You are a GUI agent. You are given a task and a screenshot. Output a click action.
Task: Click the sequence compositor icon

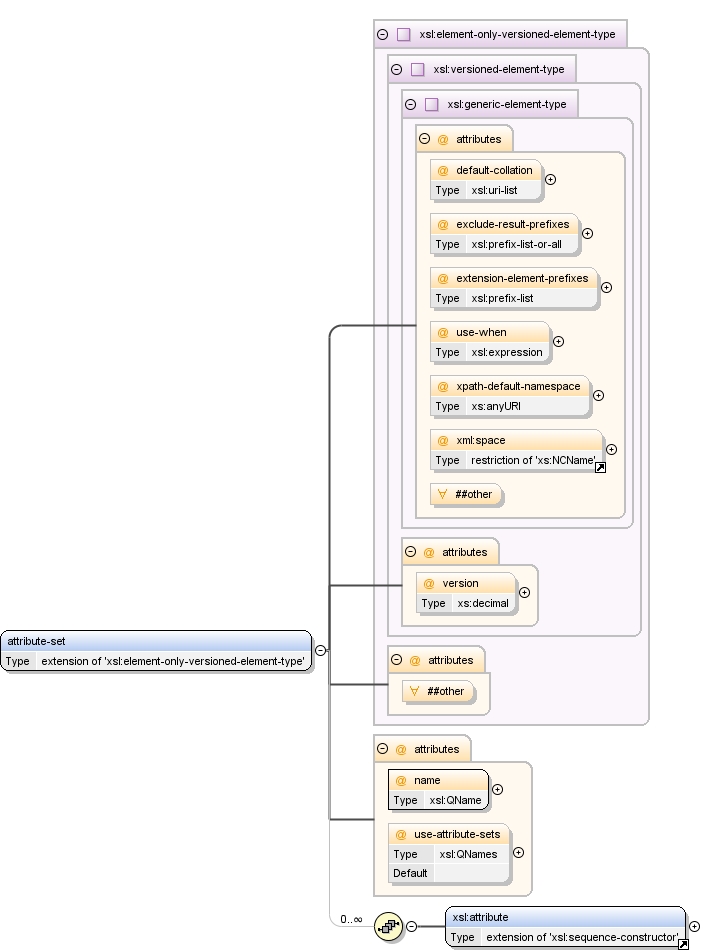389,926
